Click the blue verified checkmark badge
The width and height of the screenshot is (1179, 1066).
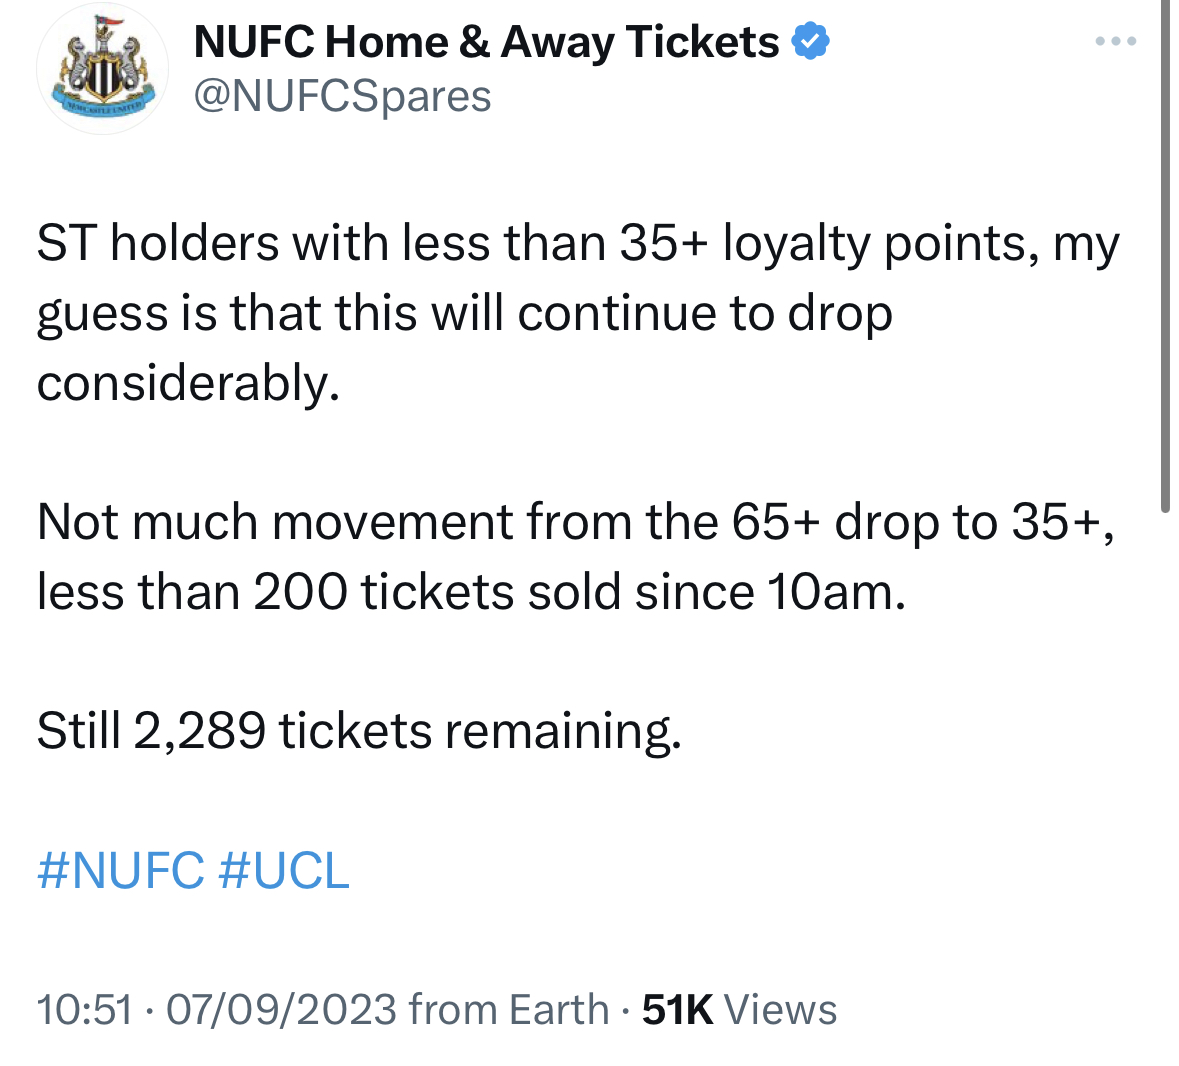pos(811,41)
